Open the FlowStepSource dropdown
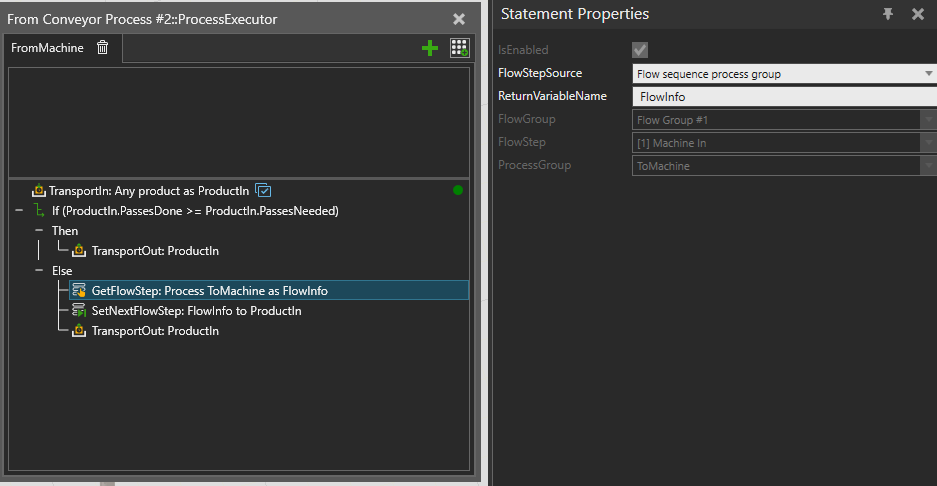Screen dimensions: 937x486 pos(929,74)
